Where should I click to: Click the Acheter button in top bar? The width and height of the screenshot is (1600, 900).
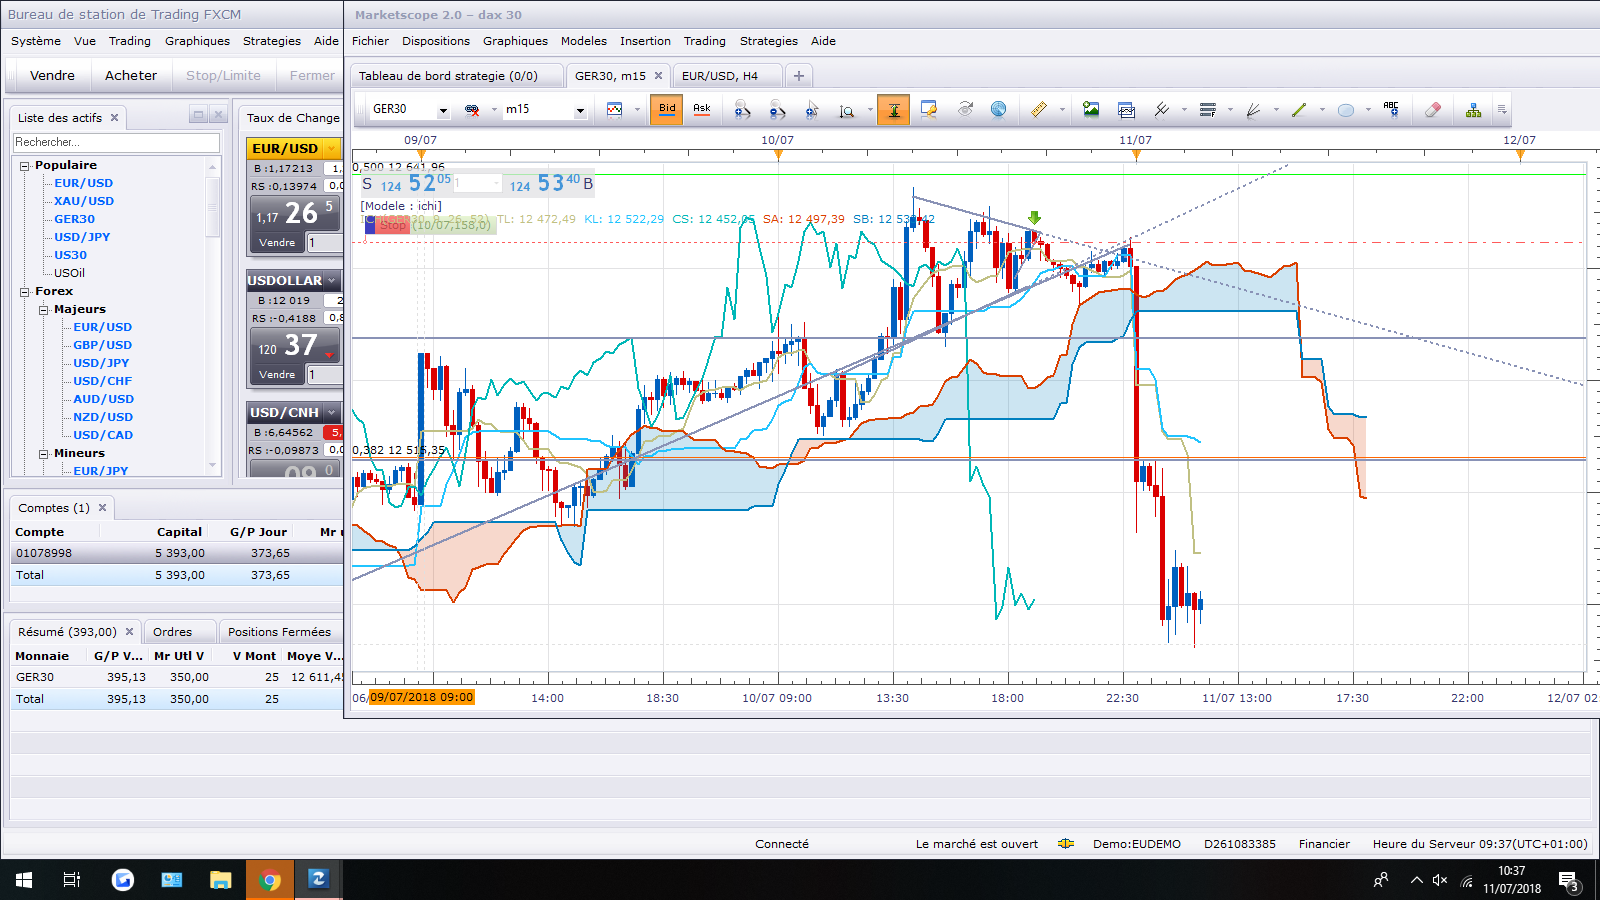pos(131,76)
